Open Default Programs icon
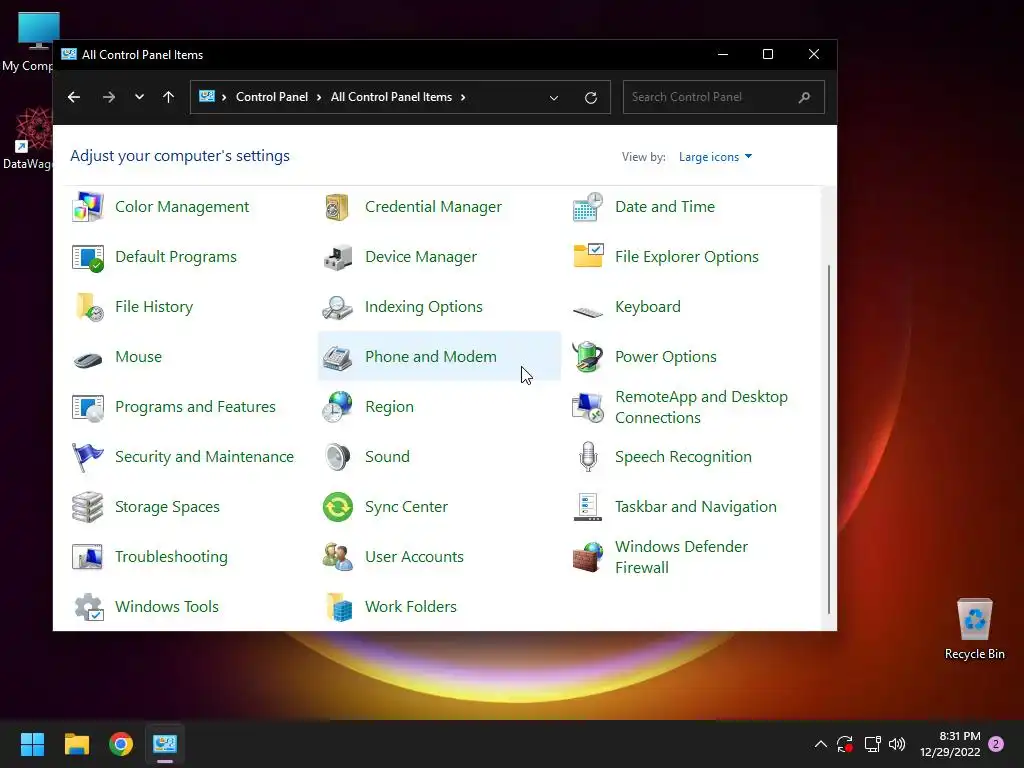The width and height of the screenshot is (1024, 768). coord(88,257)
